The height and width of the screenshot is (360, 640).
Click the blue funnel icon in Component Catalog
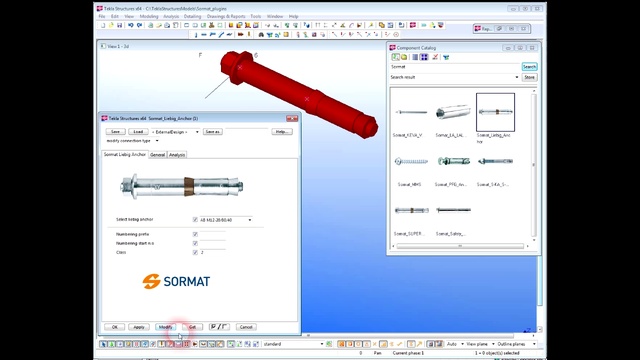[x=446, y=57]
